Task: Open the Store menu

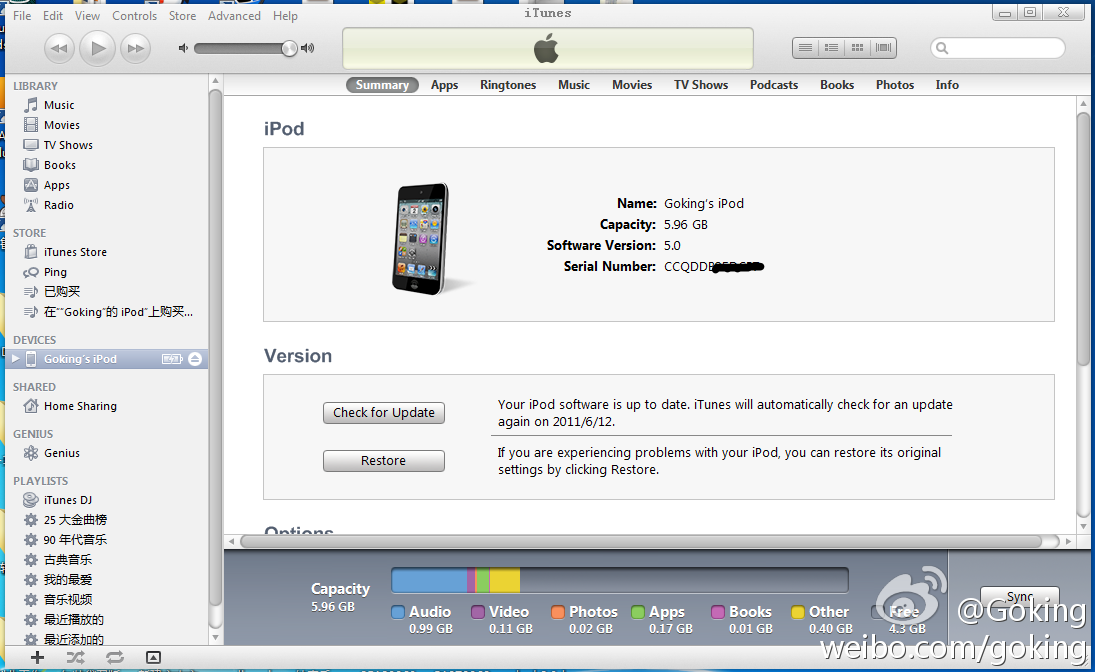Action: [182, 15]
